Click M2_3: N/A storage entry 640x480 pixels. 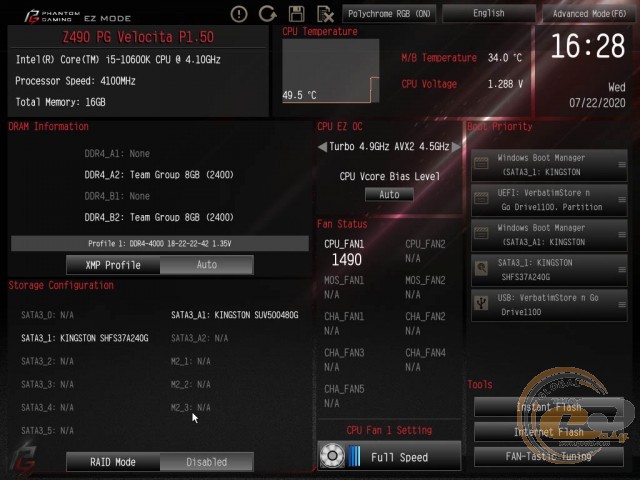191,408
